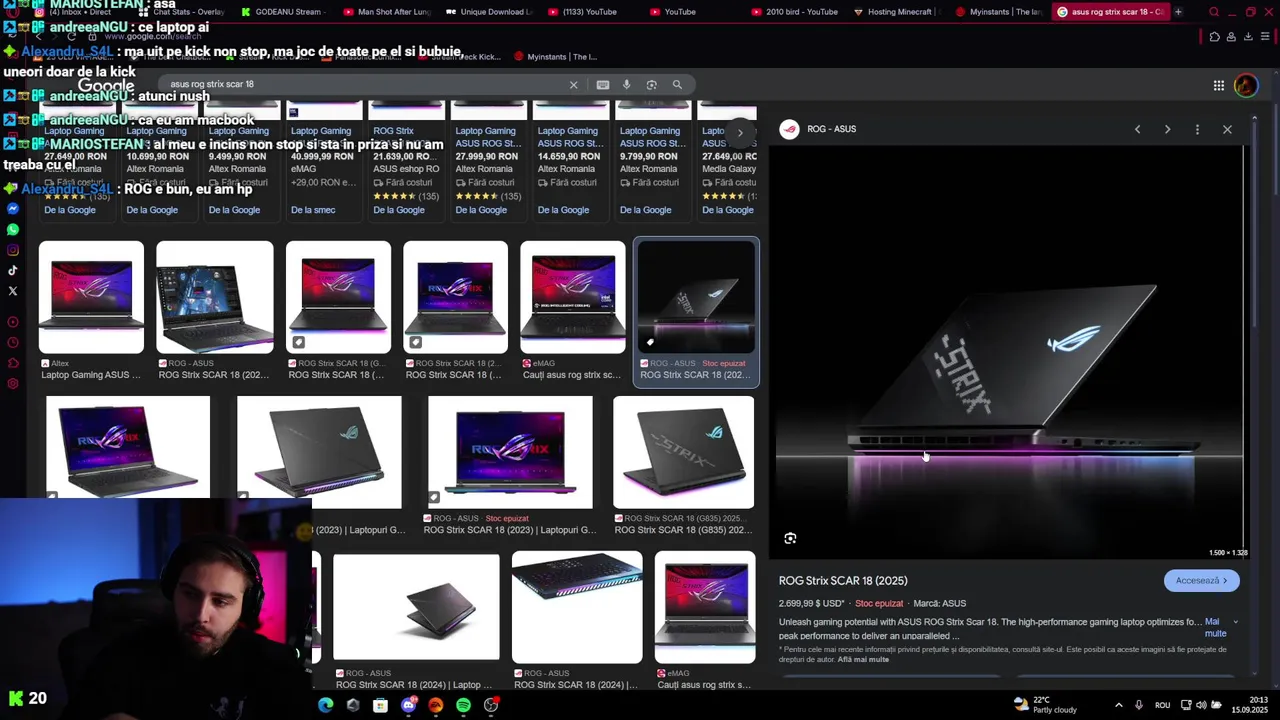Click large ROG Strix laptop preview image

point(1009,352)
